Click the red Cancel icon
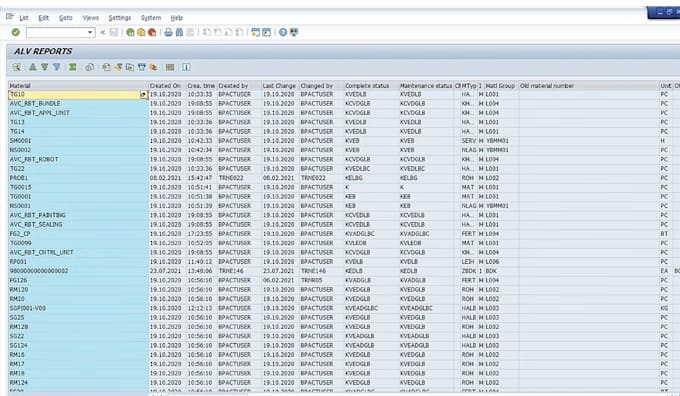This screenshot has width=680, height=396. pos(152,32)
